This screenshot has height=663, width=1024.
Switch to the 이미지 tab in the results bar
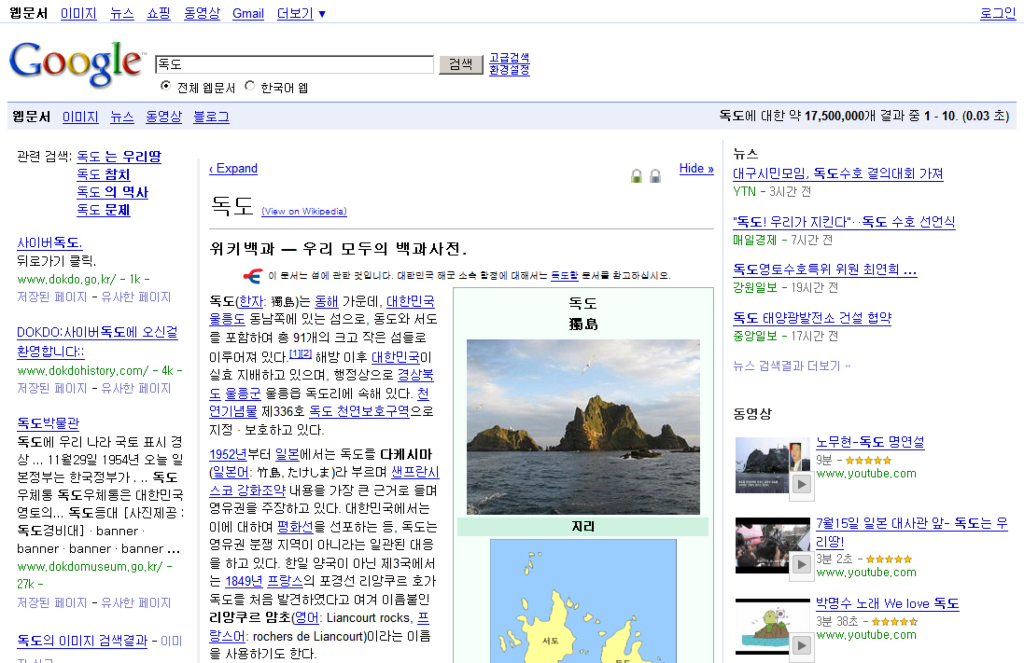pos(80,117)
